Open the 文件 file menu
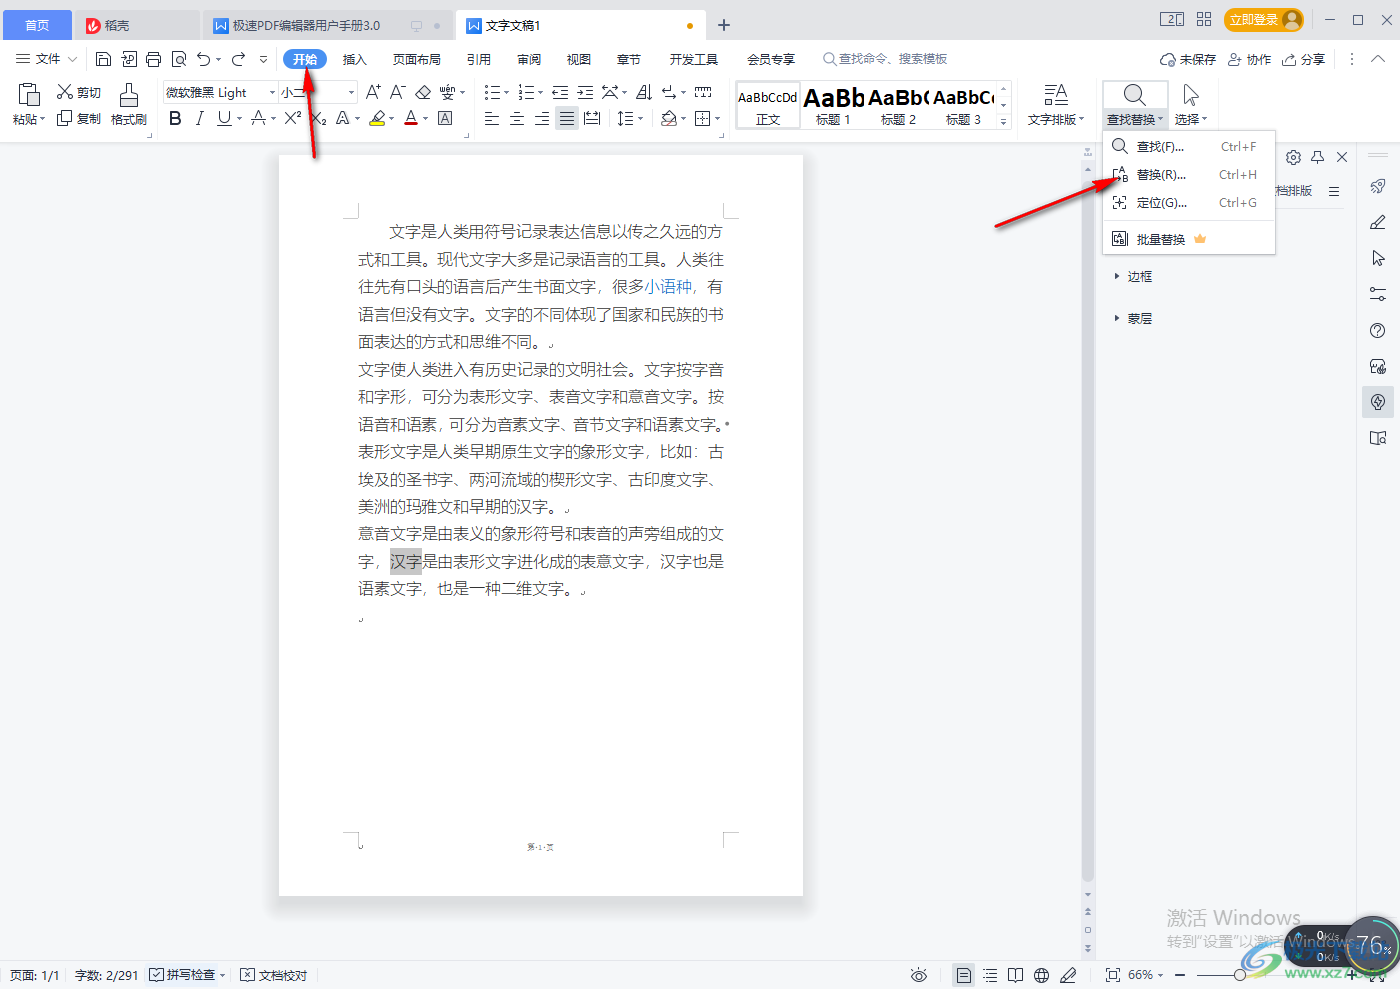Viewport: 1400px width, 989px height. pyautogui.click(x=46, y=59)
